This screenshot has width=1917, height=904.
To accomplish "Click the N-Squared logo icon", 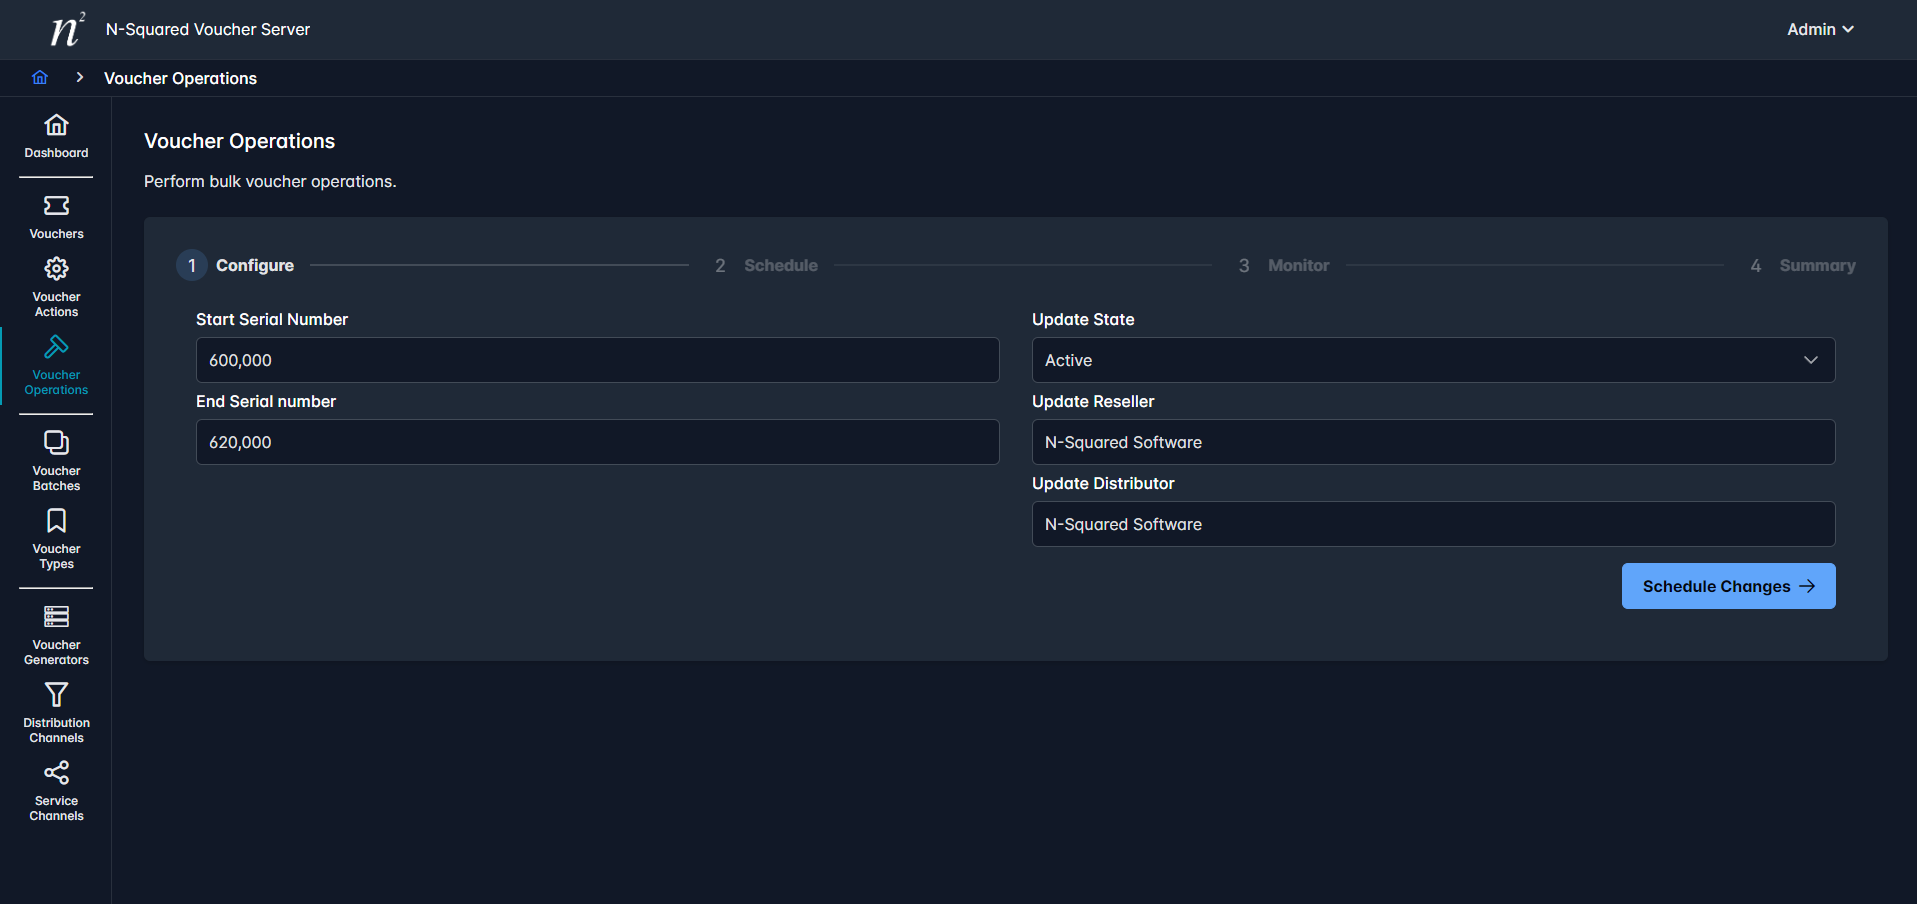I will 66,30.
